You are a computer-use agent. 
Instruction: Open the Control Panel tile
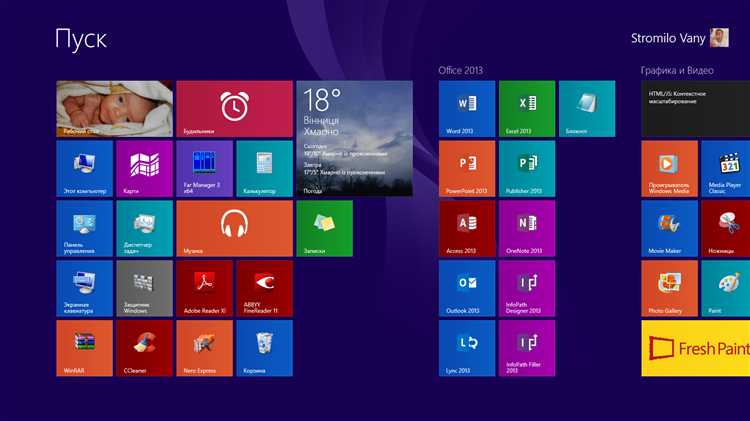[x=85, y=229]
